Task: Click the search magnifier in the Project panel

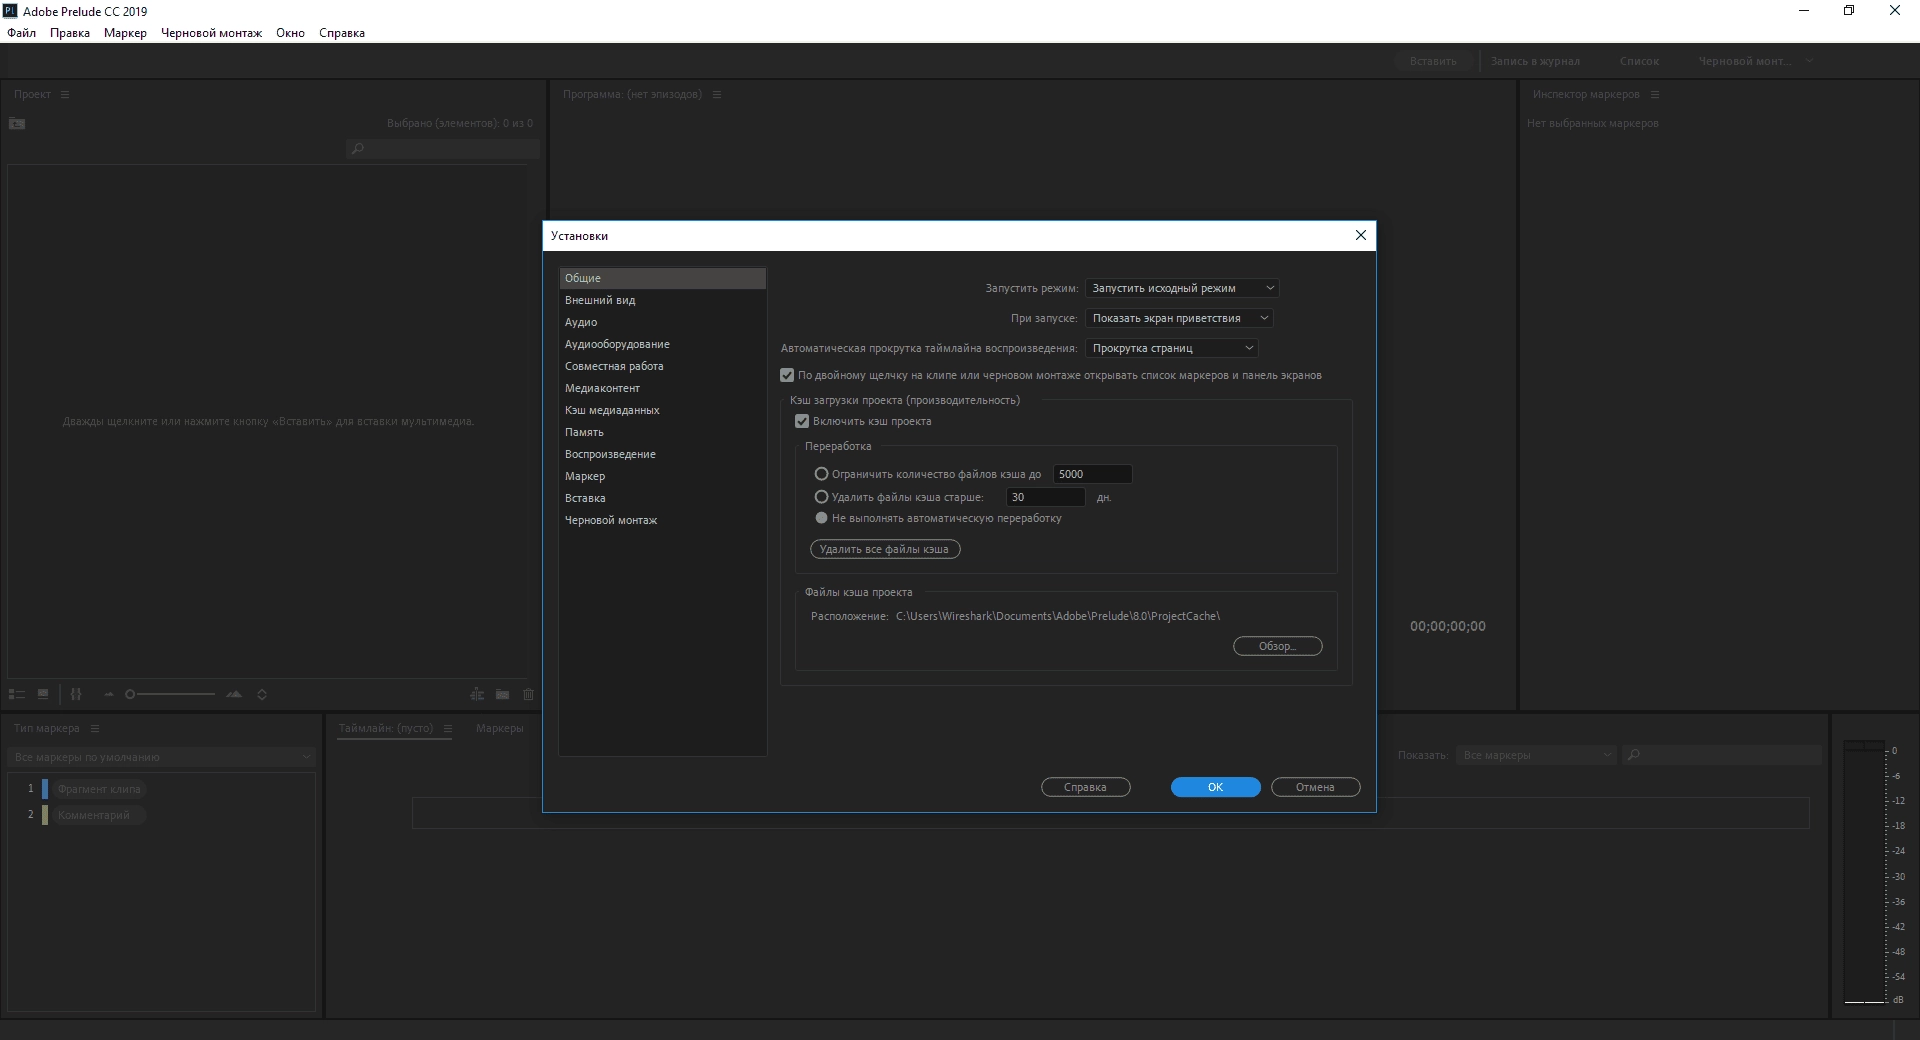Action: (x=357, y=149)
